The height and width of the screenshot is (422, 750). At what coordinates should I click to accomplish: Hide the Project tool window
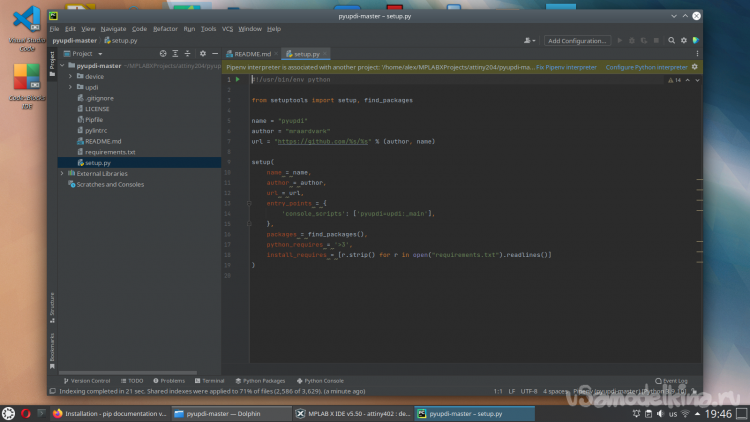pyautogui.click(x=215, y=53)
